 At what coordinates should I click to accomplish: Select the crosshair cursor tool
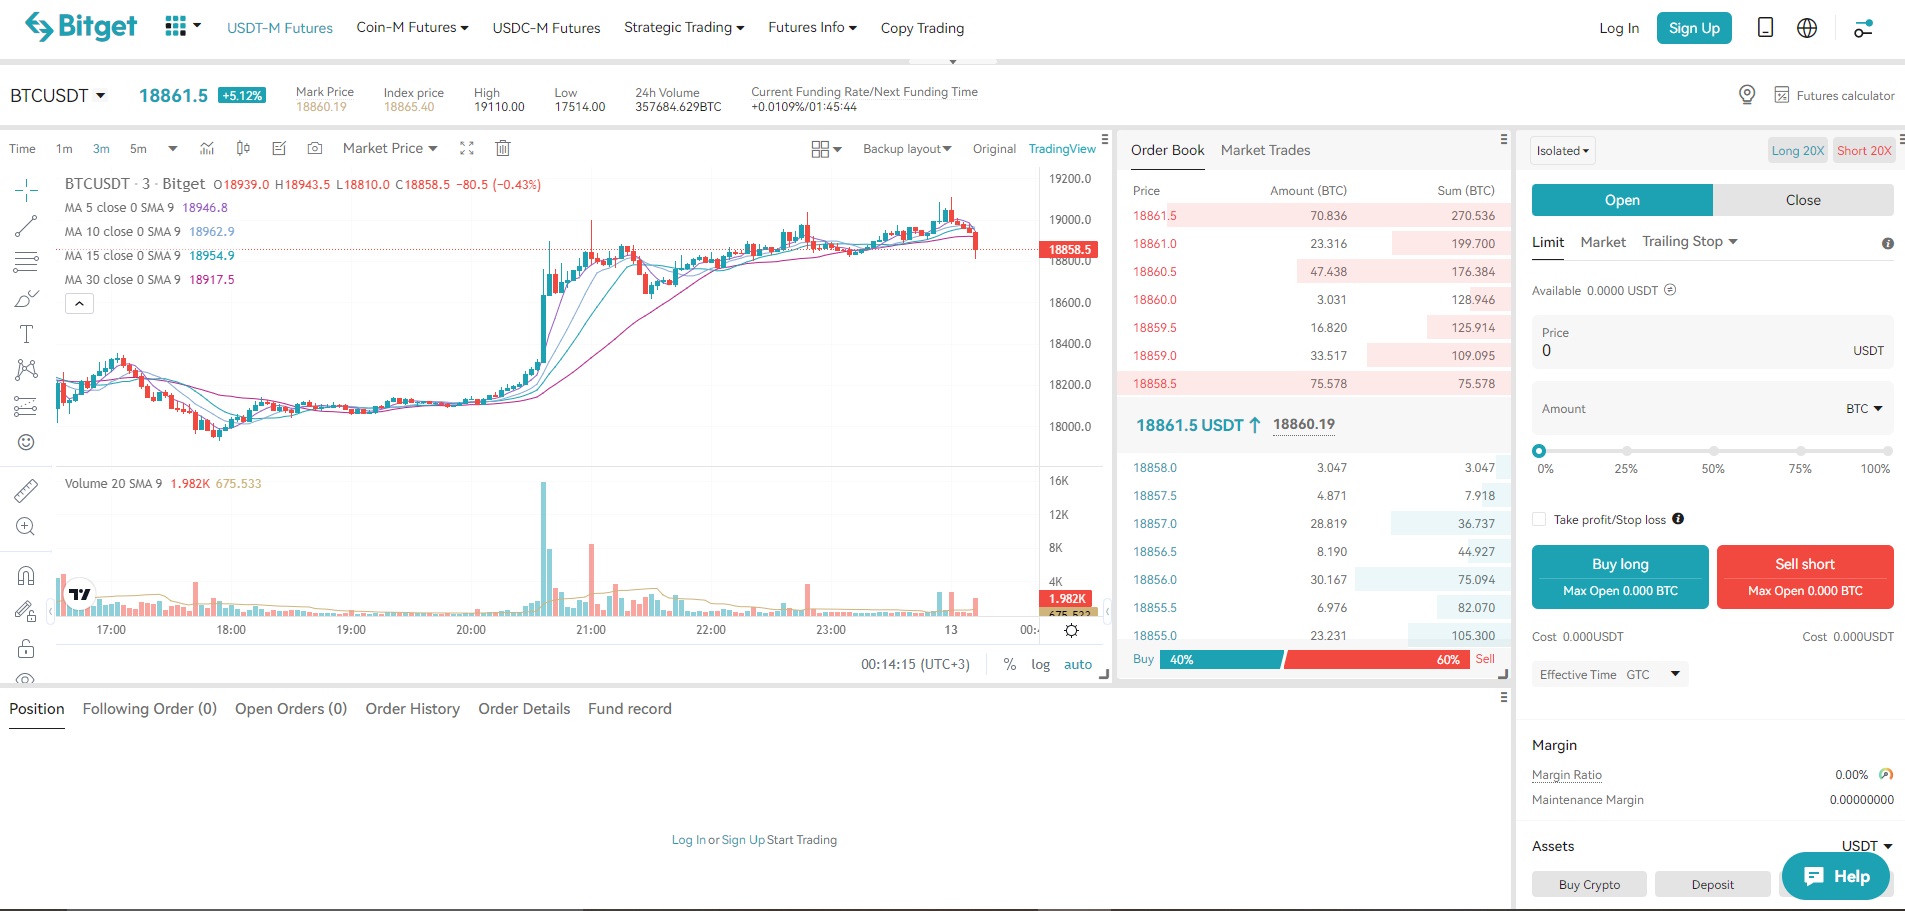27,189
